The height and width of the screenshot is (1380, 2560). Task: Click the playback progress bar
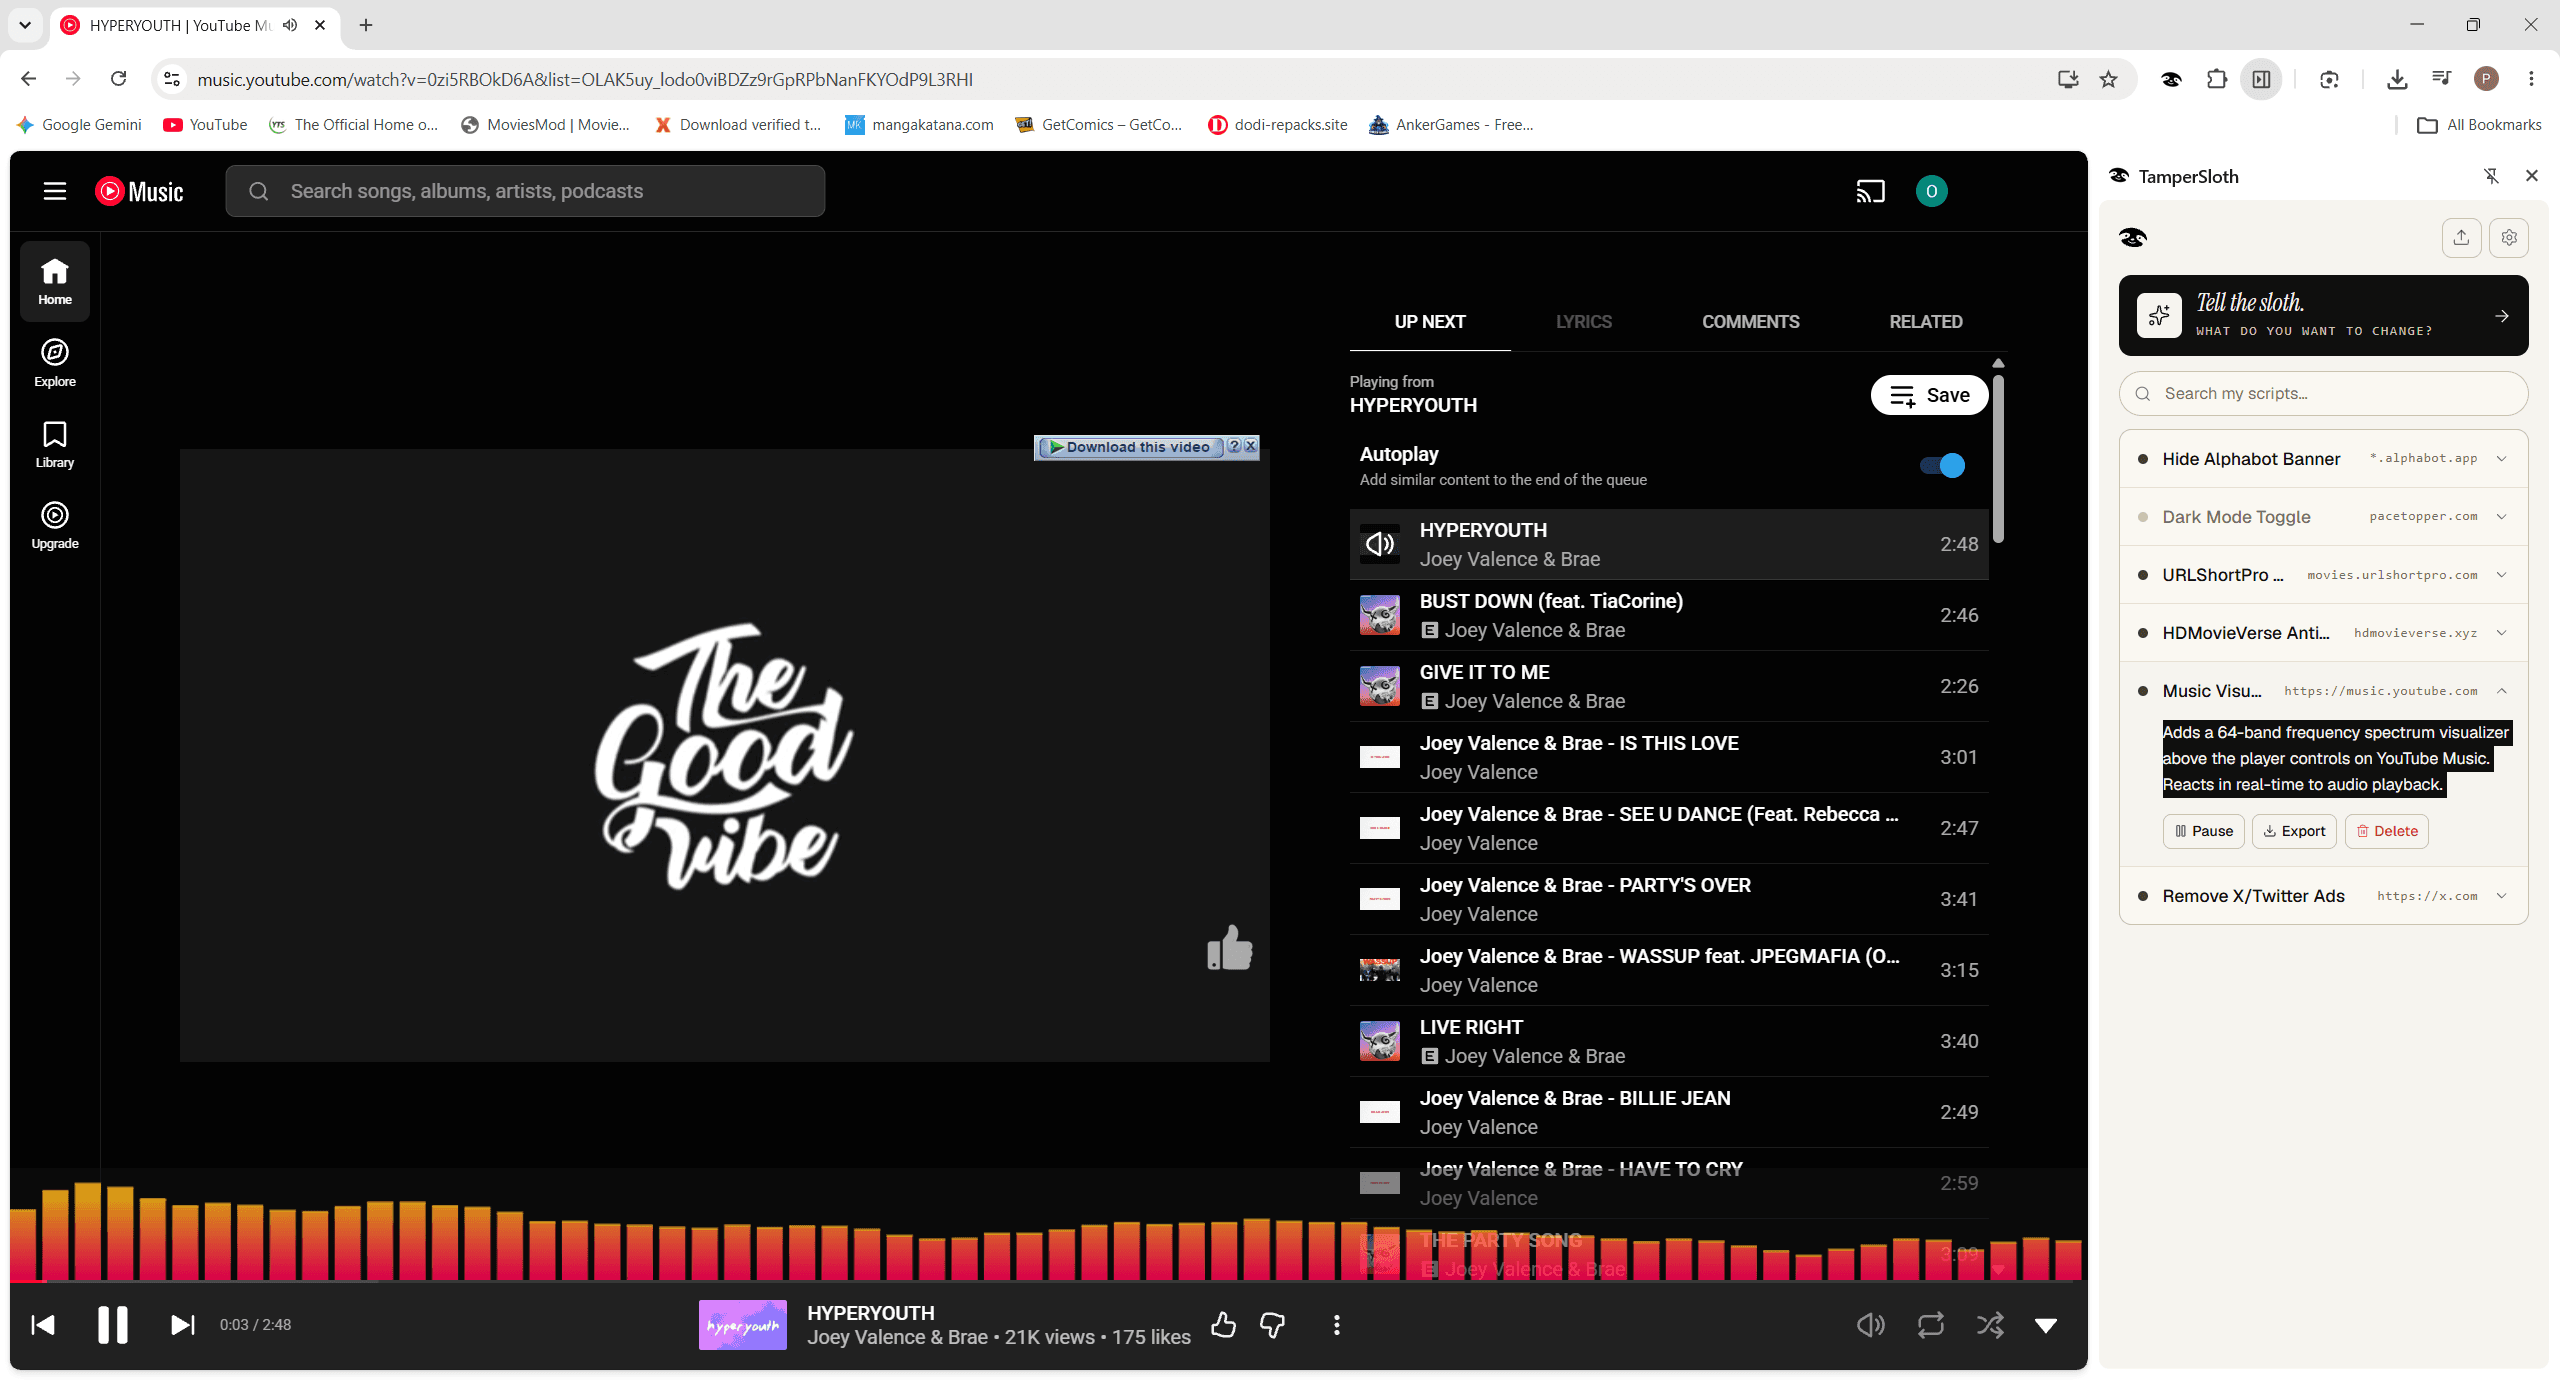coord(1049,1280)
